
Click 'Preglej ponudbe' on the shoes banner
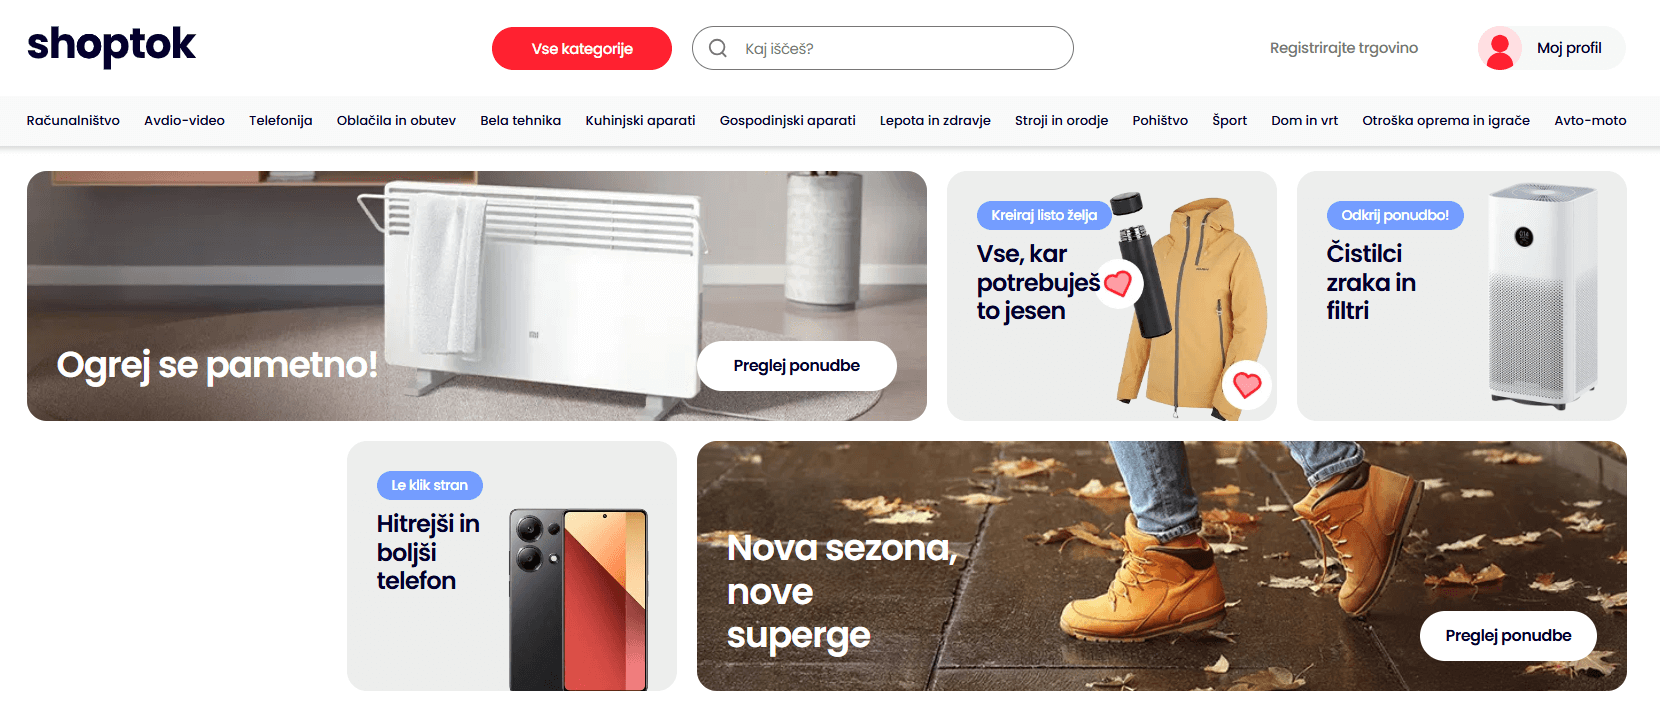1508,636
